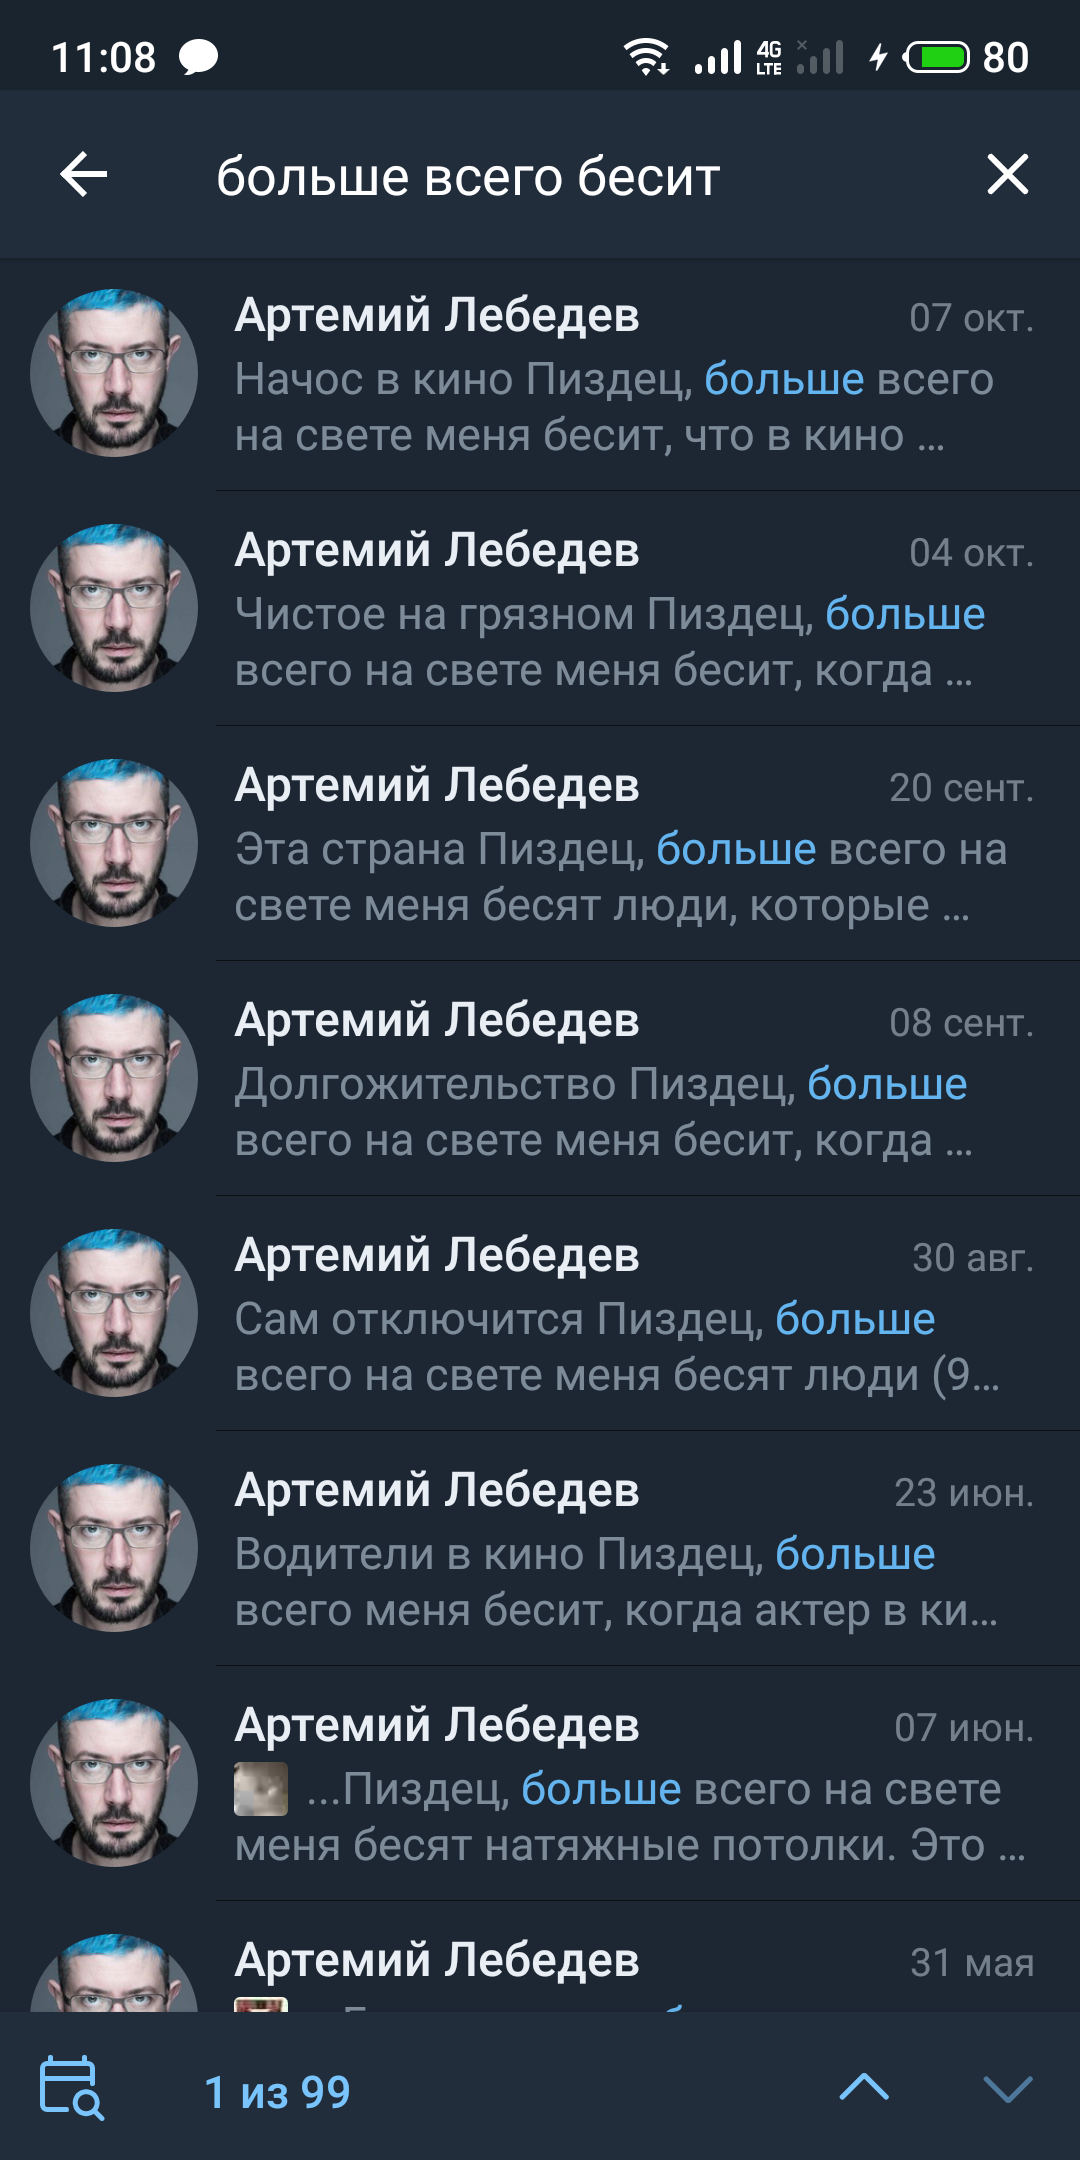This screenshot has width=1080, height=2160.
Task: Tap image thumbnail in 07 июн. message preview
Action: click(x=261, y=1789)
